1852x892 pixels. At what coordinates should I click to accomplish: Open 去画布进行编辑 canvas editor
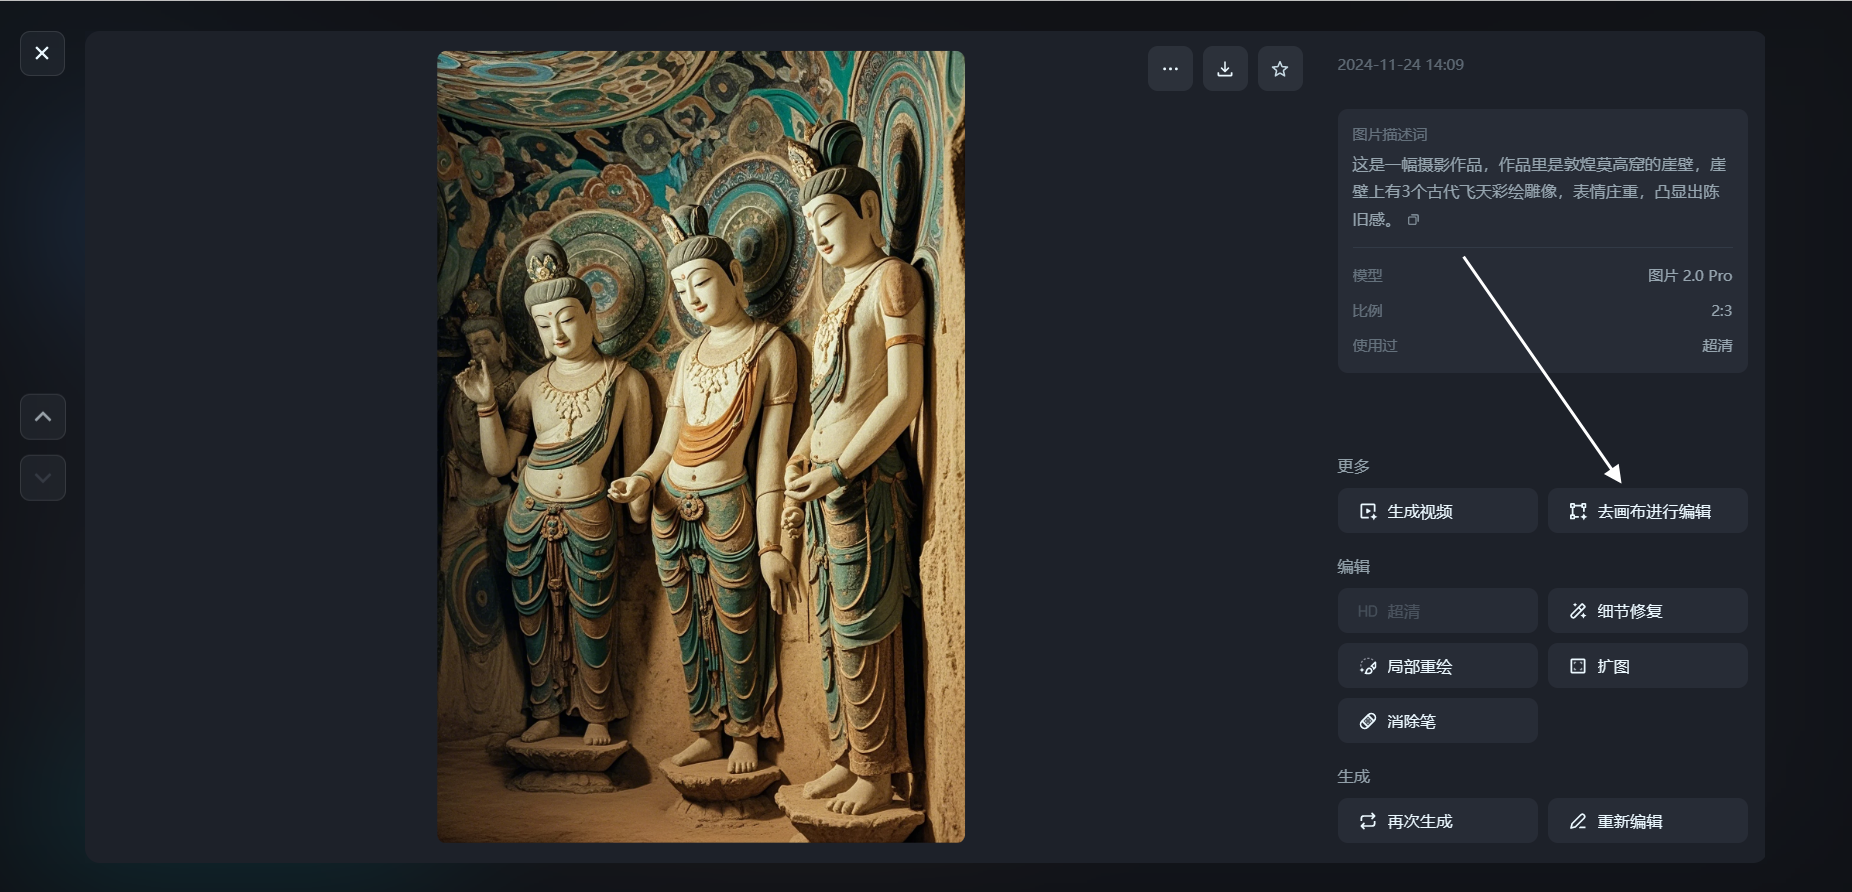point(1647,511)
